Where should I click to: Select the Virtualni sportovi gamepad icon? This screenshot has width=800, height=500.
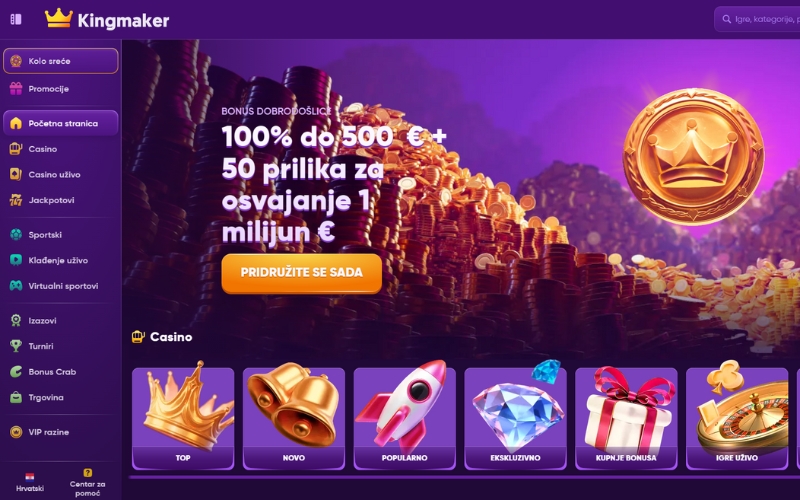pos(16,286)
